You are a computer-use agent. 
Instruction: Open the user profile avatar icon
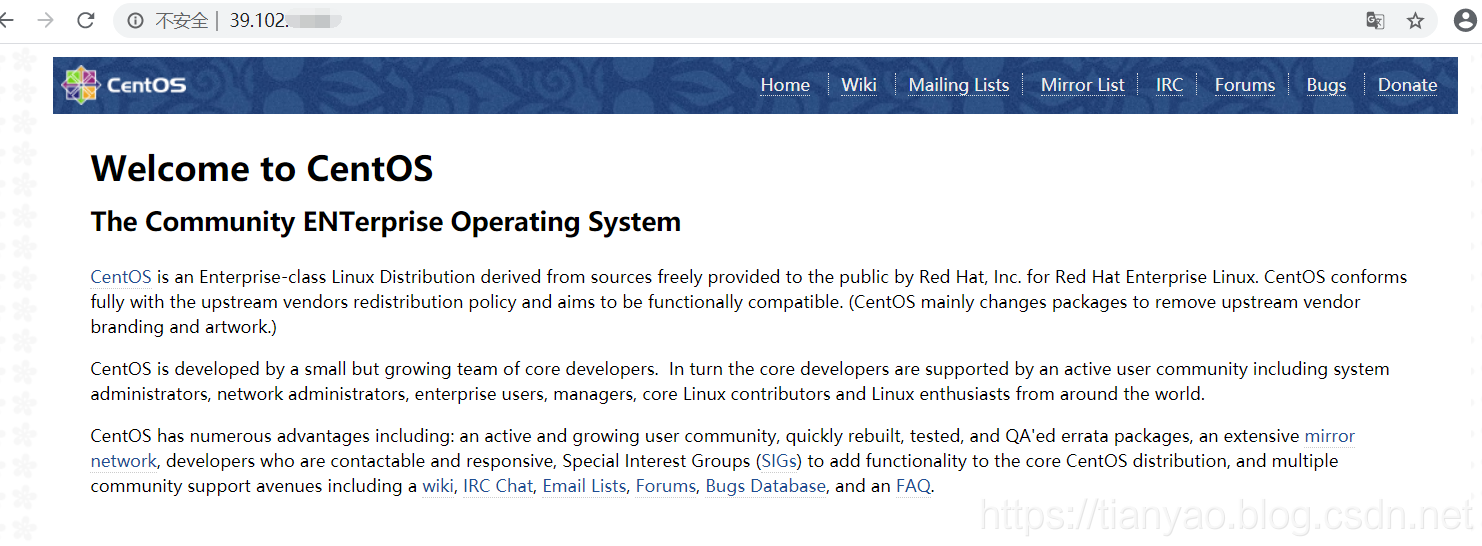1465,21
